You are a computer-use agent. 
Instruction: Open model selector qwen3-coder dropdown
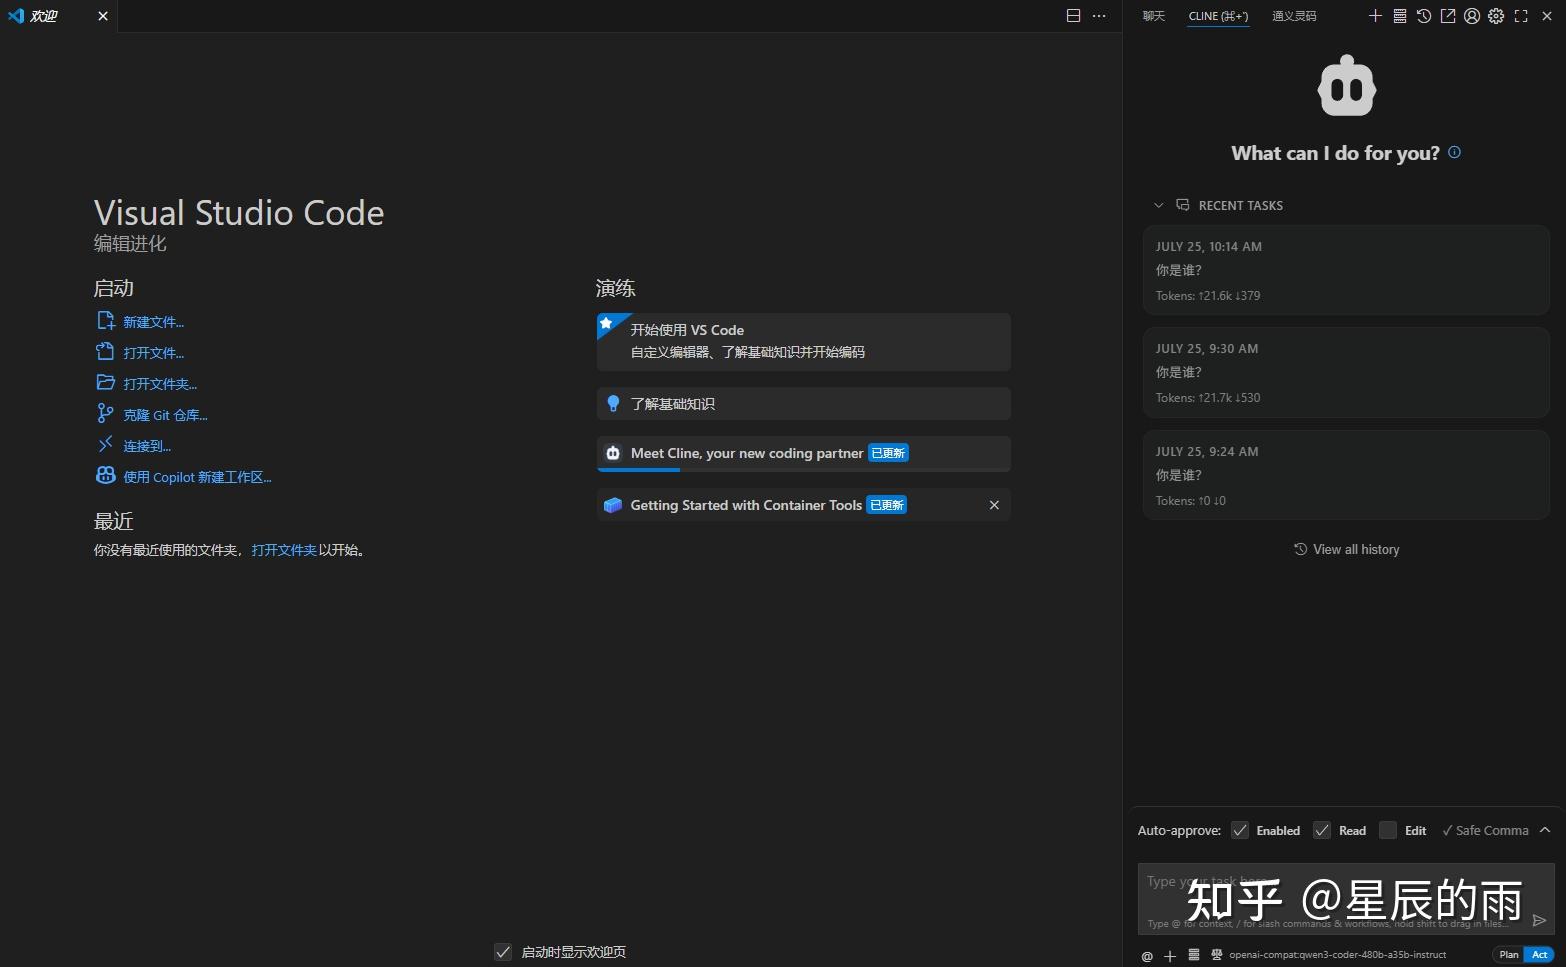click(x=1337, y=955)
